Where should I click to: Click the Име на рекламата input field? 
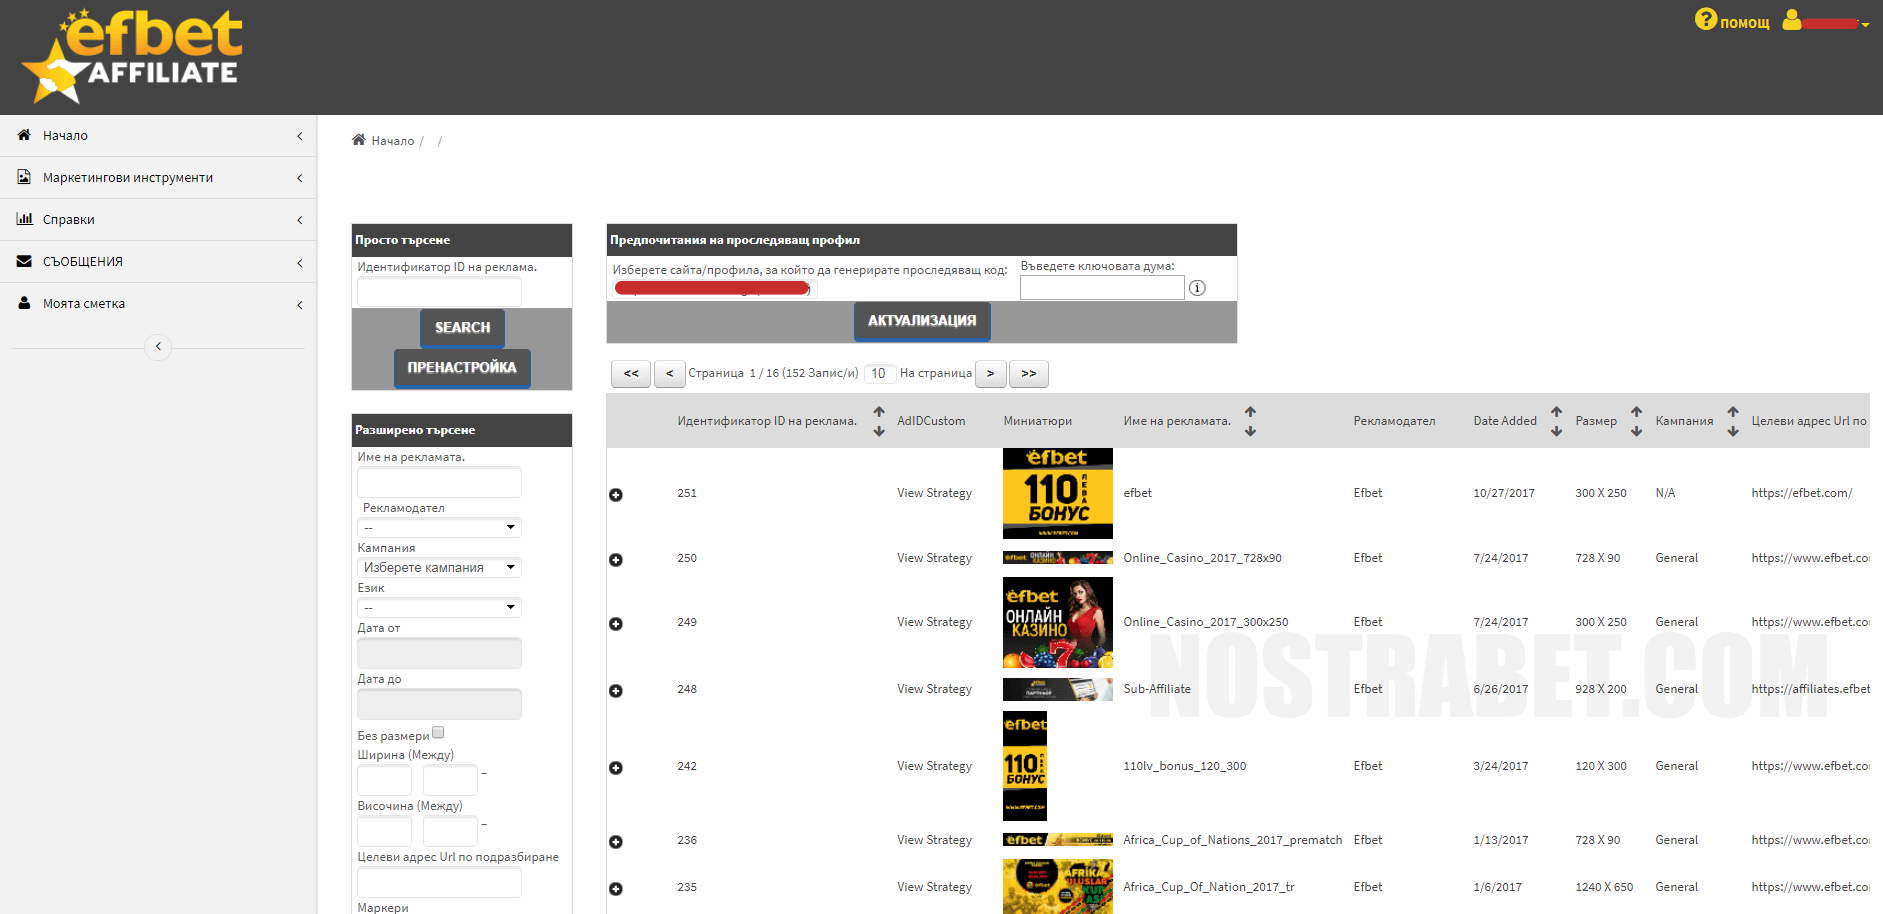point(439,482)
